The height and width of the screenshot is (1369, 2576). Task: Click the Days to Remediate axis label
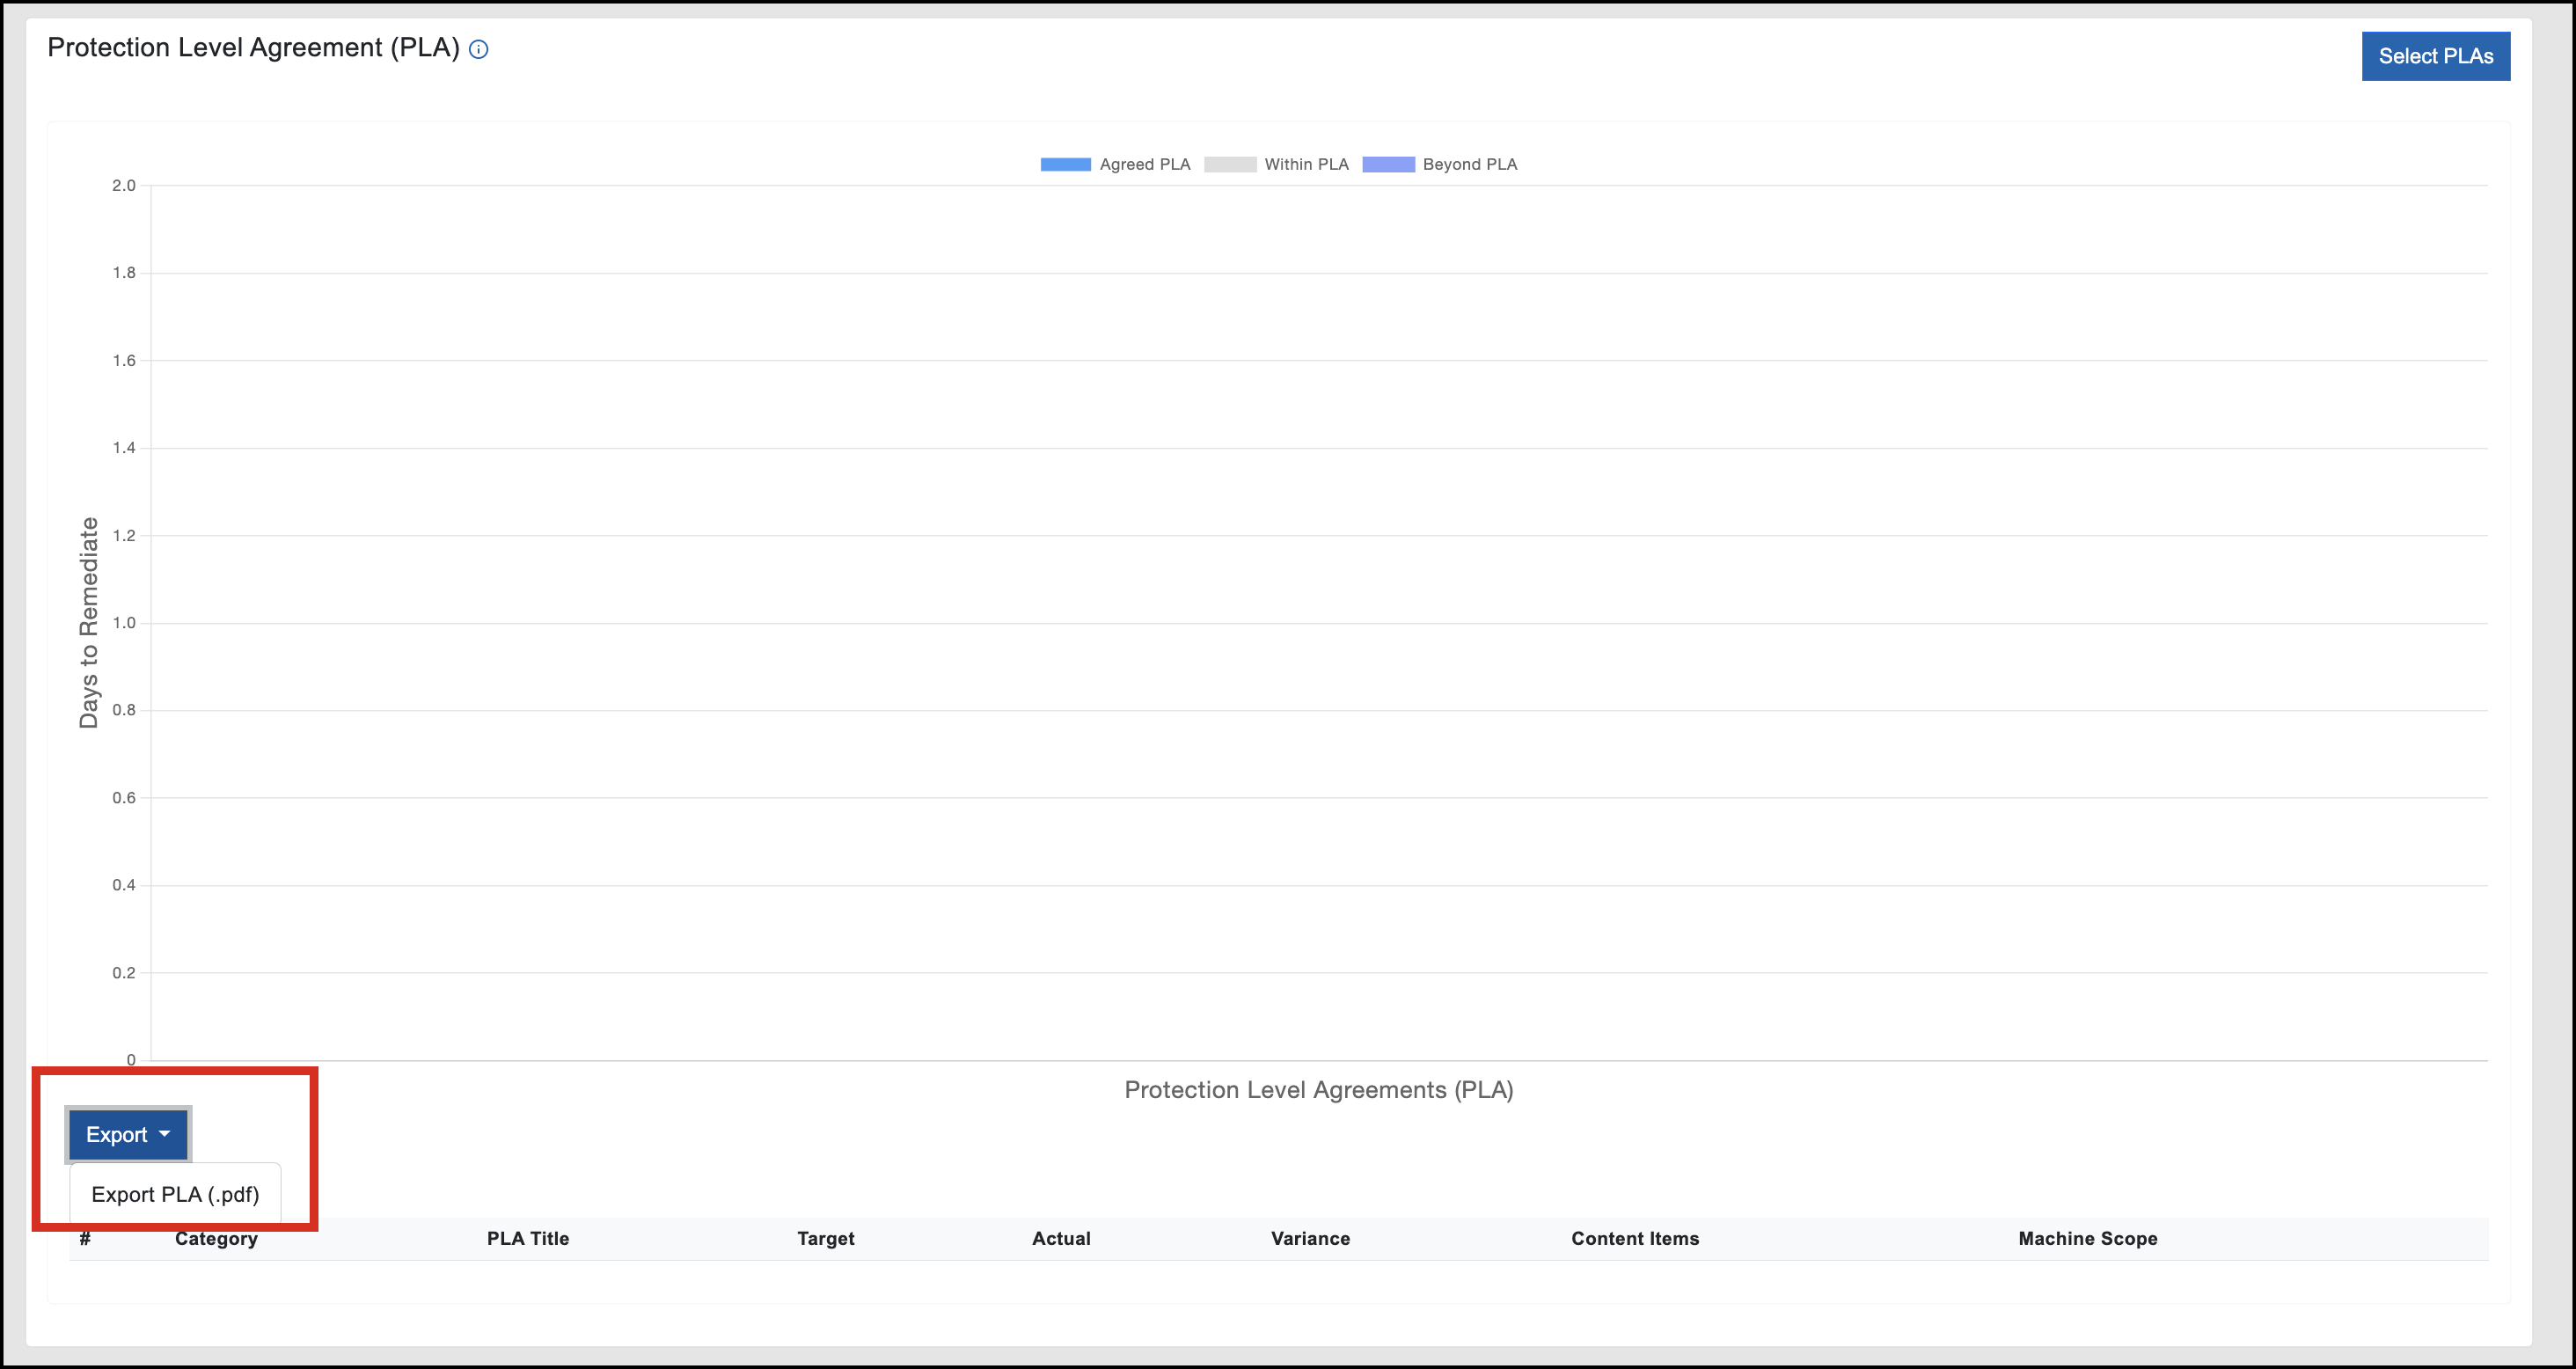pyautogui.click(x=89, y=622)
